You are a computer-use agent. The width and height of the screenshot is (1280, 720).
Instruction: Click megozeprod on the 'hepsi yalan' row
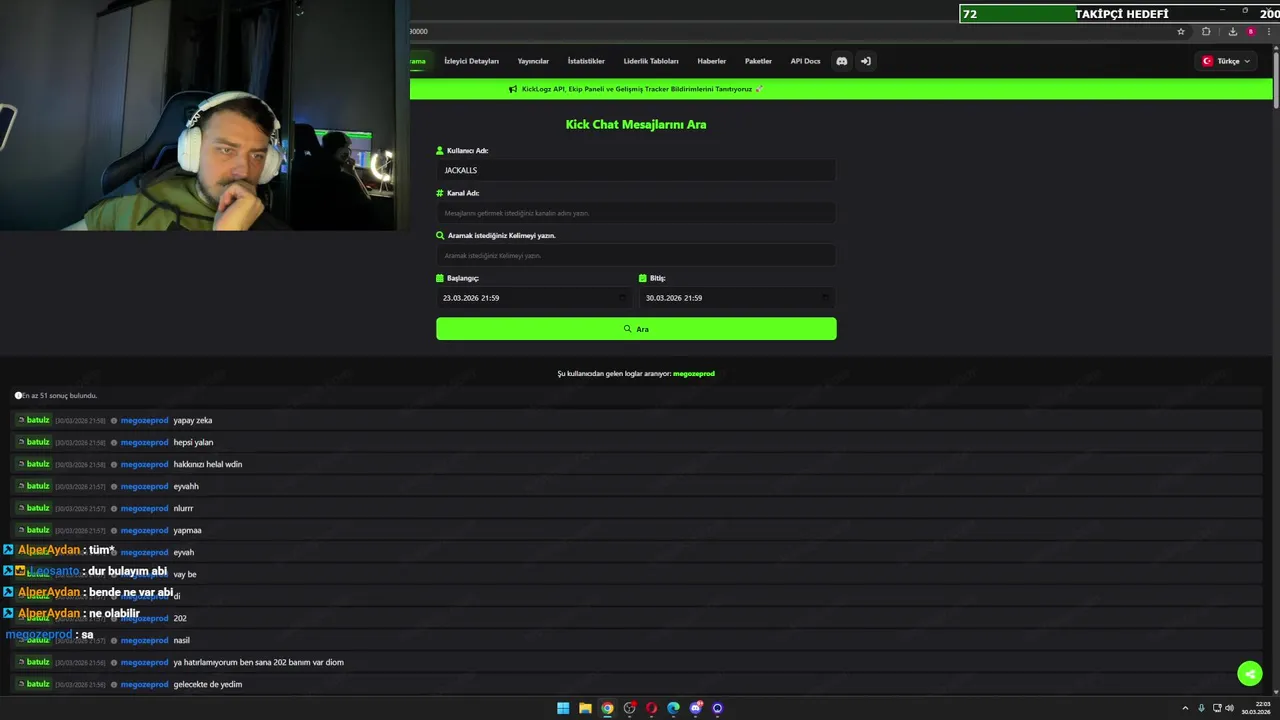point(144,442)
